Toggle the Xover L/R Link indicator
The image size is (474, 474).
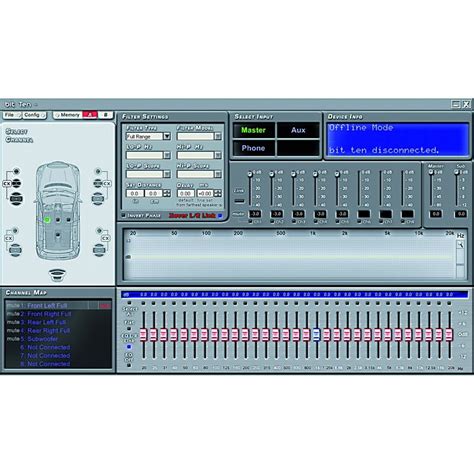220,216
